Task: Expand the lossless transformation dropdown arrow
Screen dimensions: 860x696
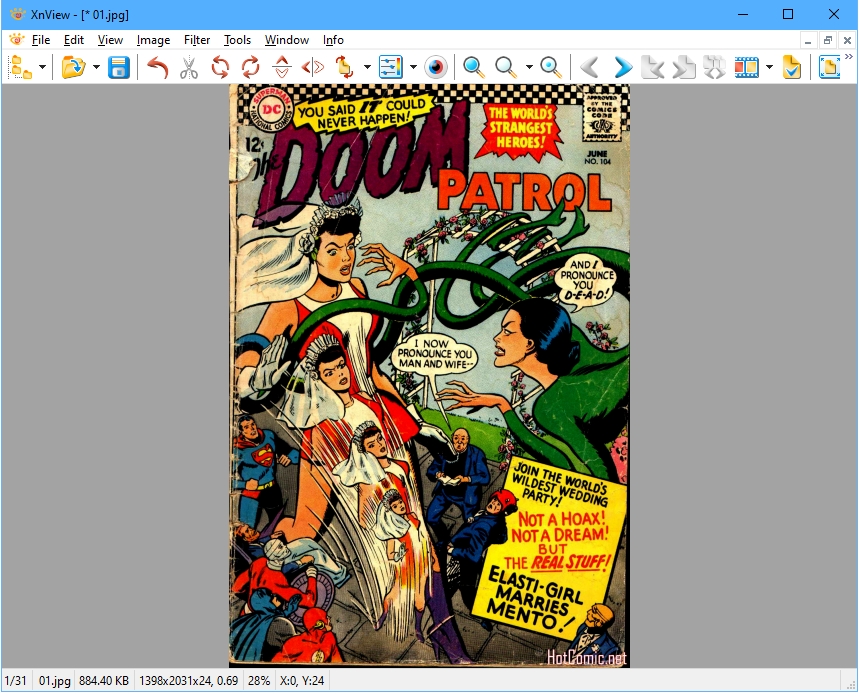Action: [x=367, y=67]
